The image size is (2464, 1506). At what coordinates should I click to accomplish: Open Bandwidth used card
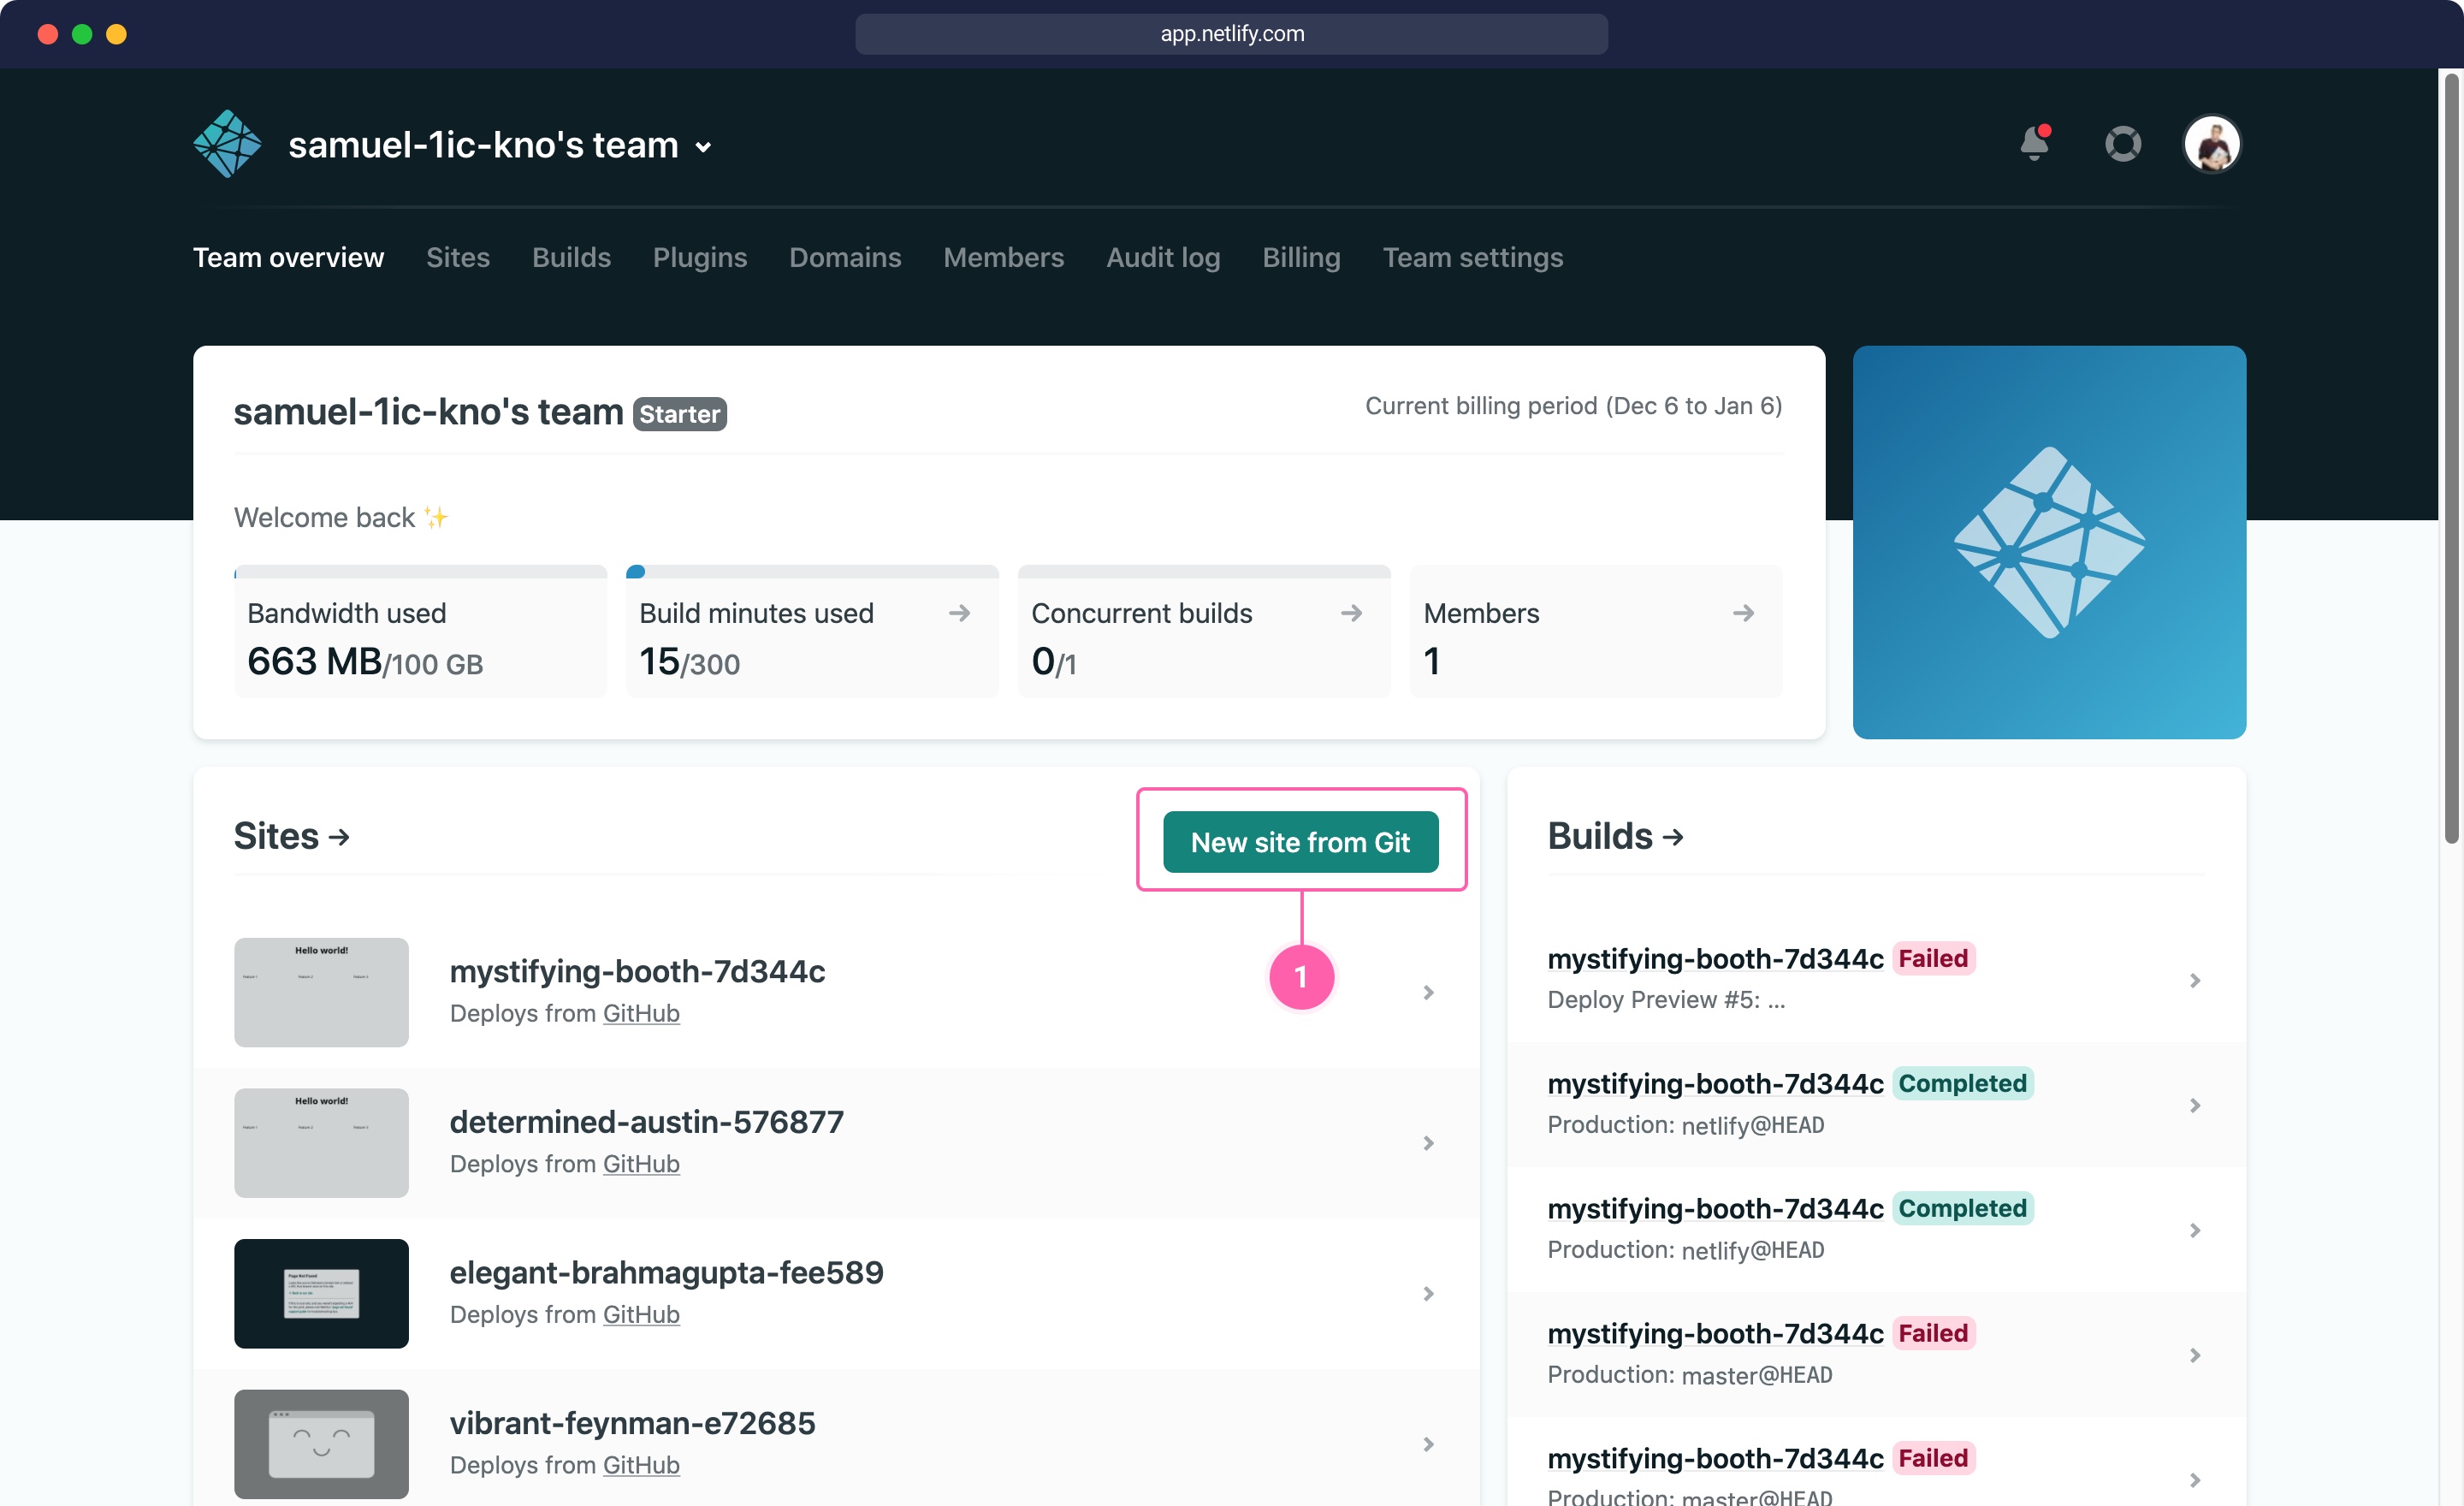tap(420, 631)
